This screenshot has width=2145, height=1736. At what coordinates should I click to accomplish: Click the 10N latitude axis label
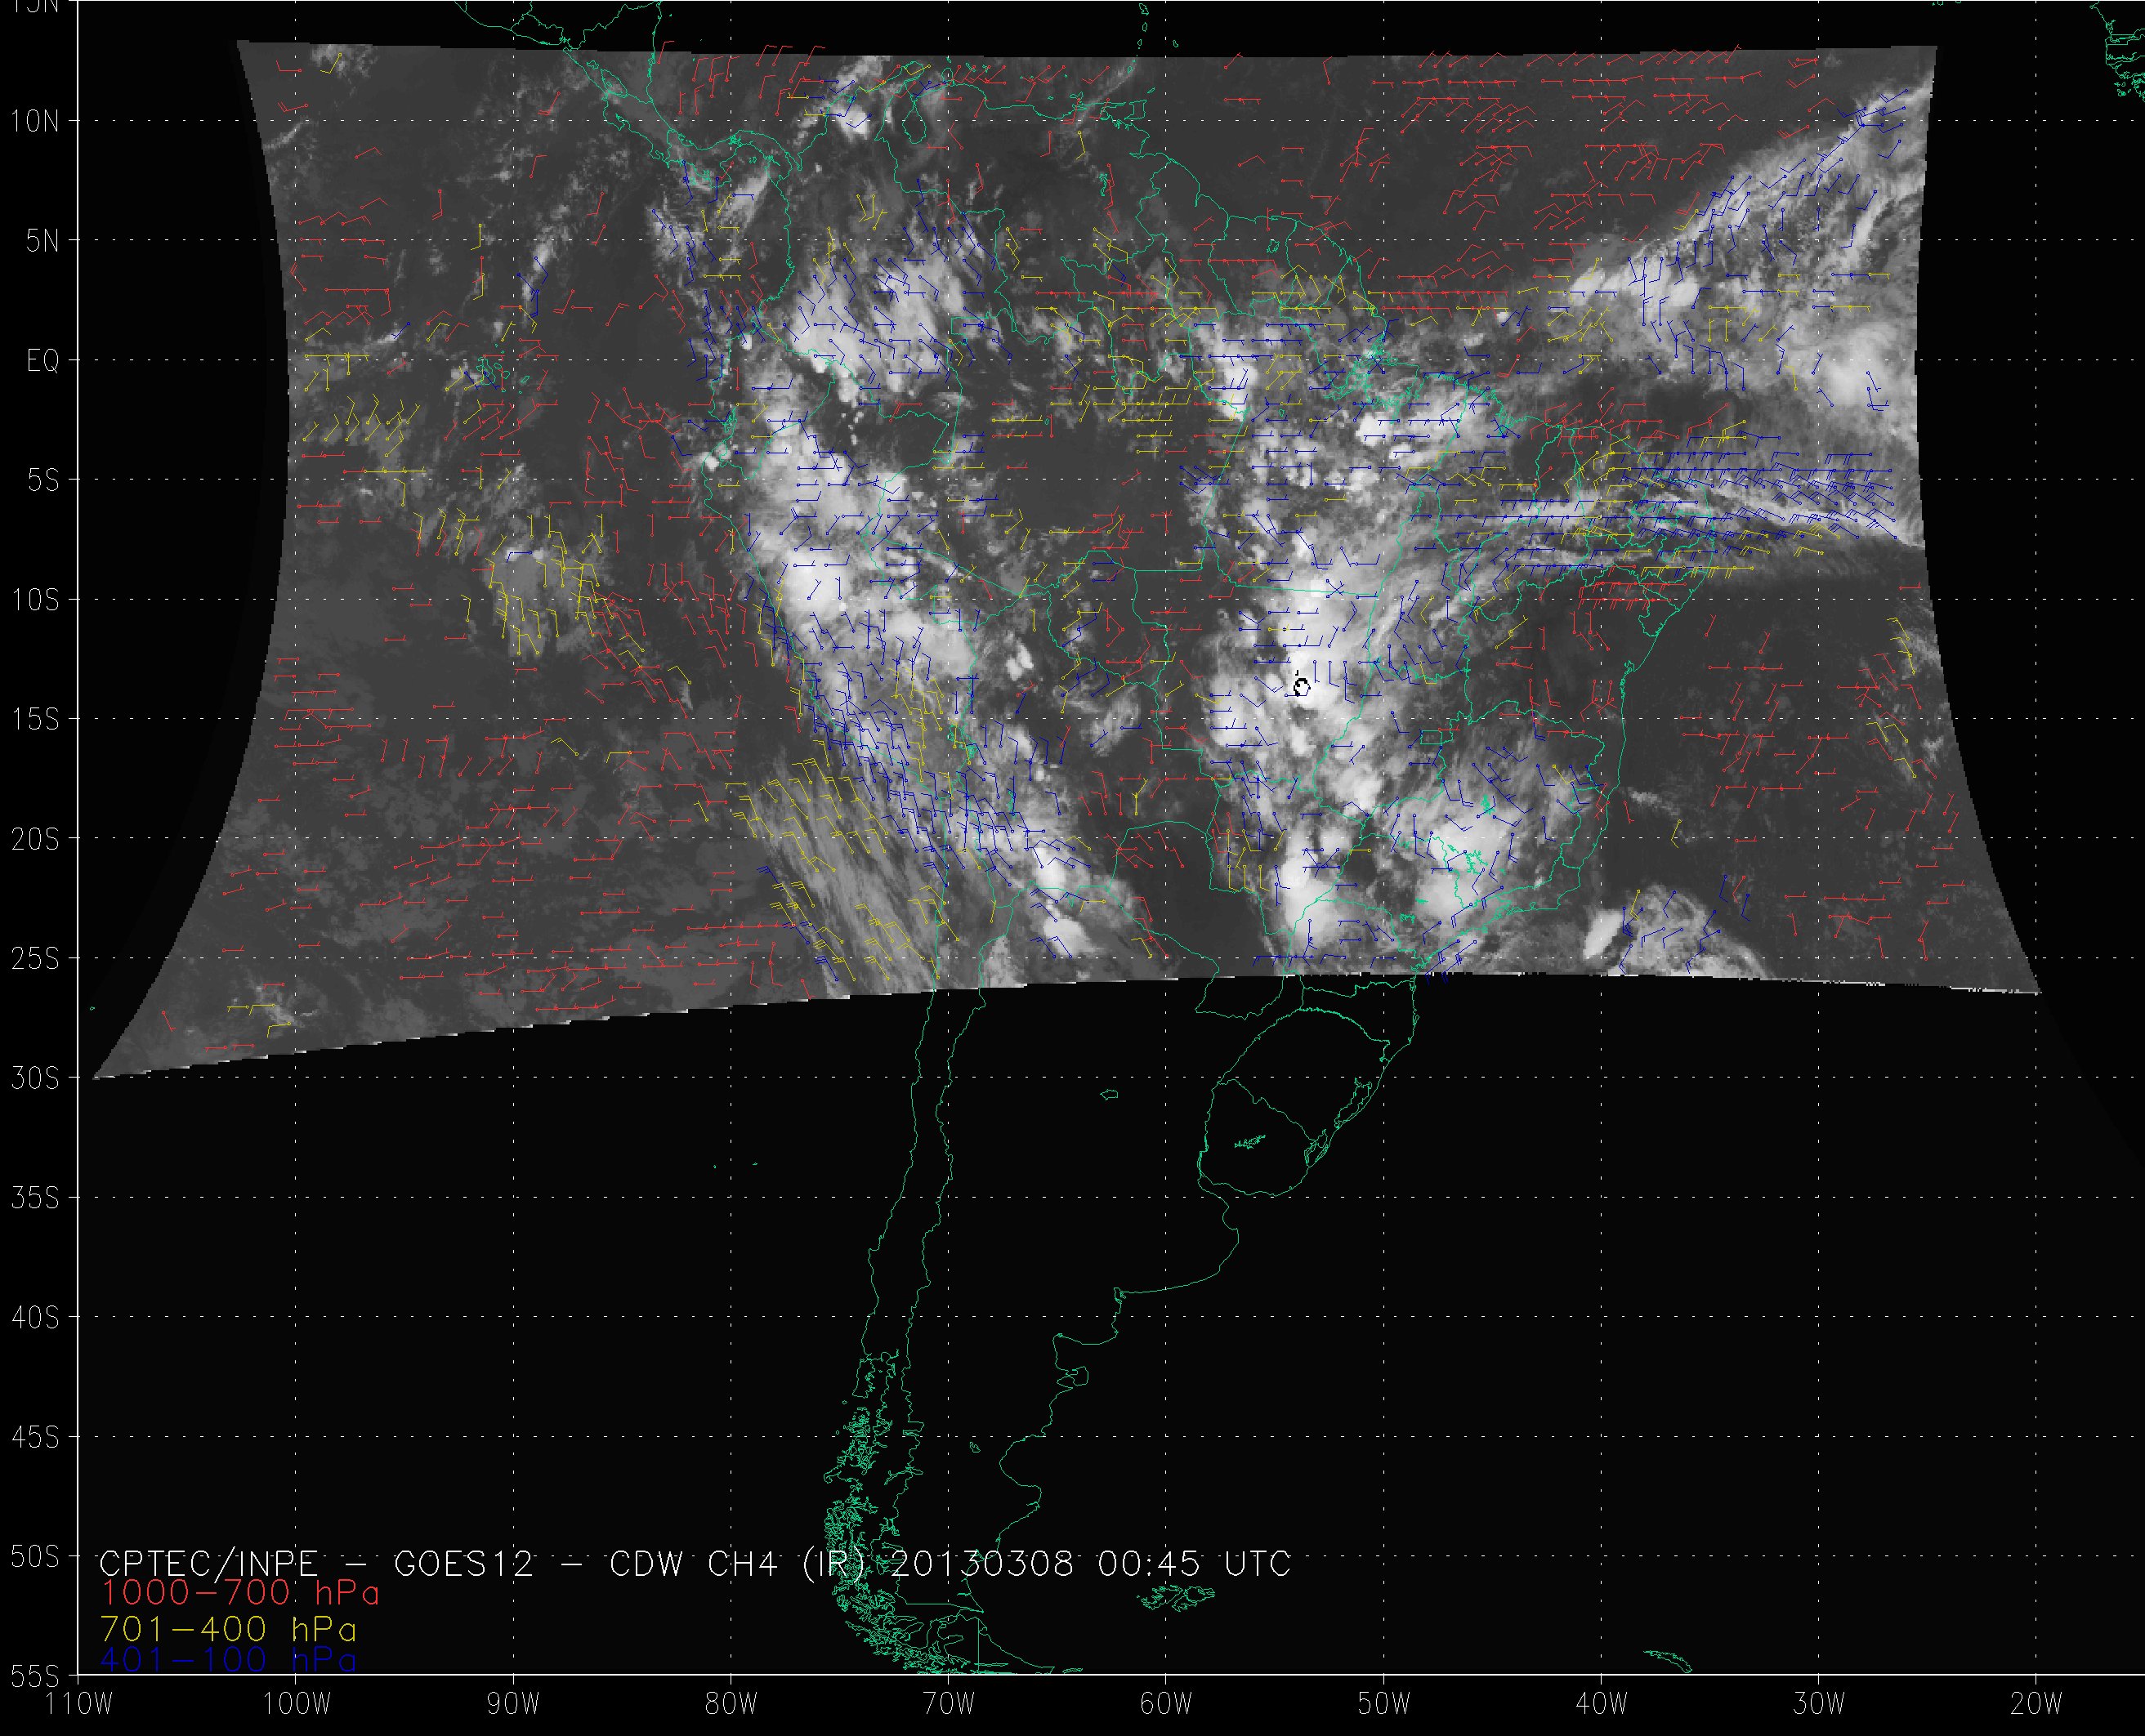35,122
